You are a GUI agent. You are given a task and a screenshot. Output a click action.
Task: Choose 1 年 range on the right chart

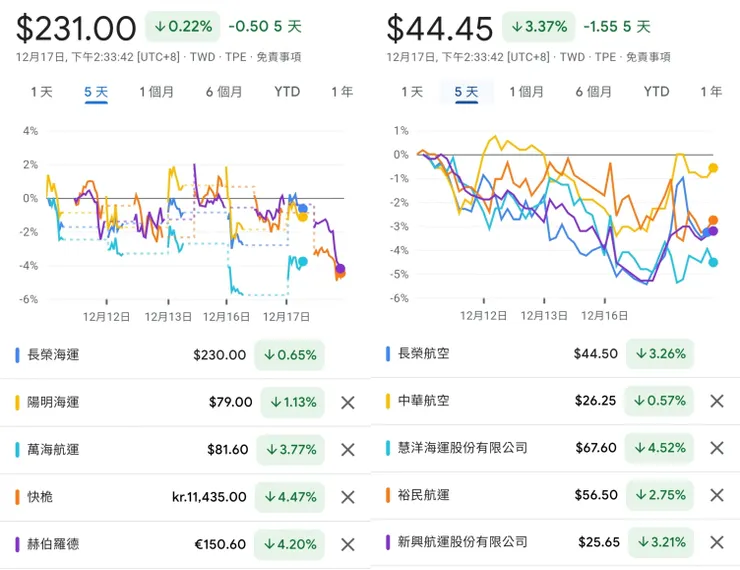(x=711, y=92)
